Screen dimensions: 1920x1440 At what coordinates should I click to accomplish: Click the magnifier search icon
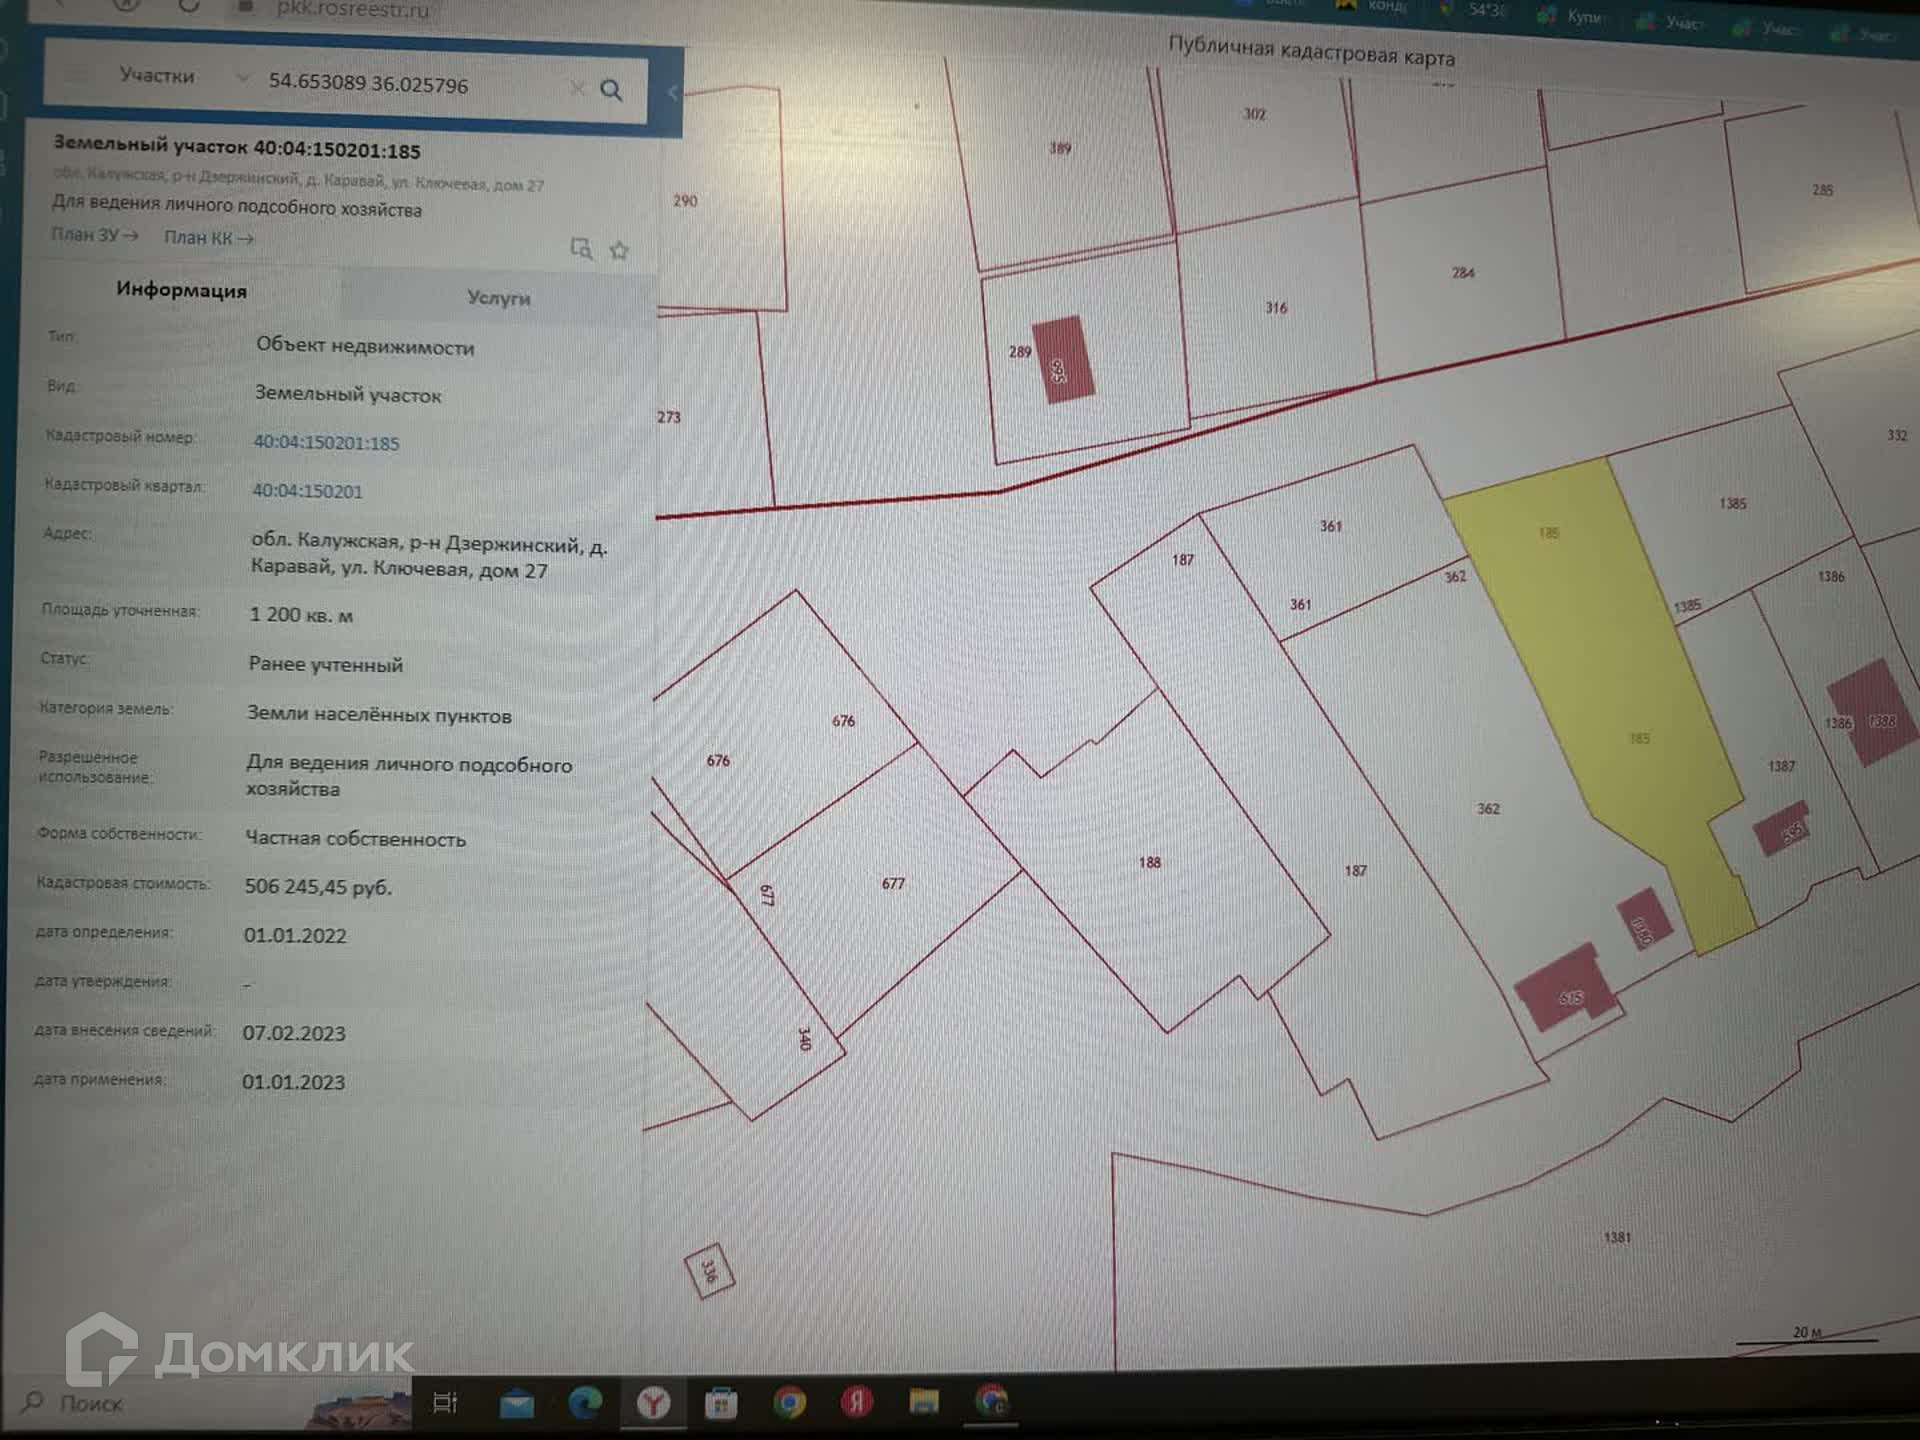click(x=611, y=91)
